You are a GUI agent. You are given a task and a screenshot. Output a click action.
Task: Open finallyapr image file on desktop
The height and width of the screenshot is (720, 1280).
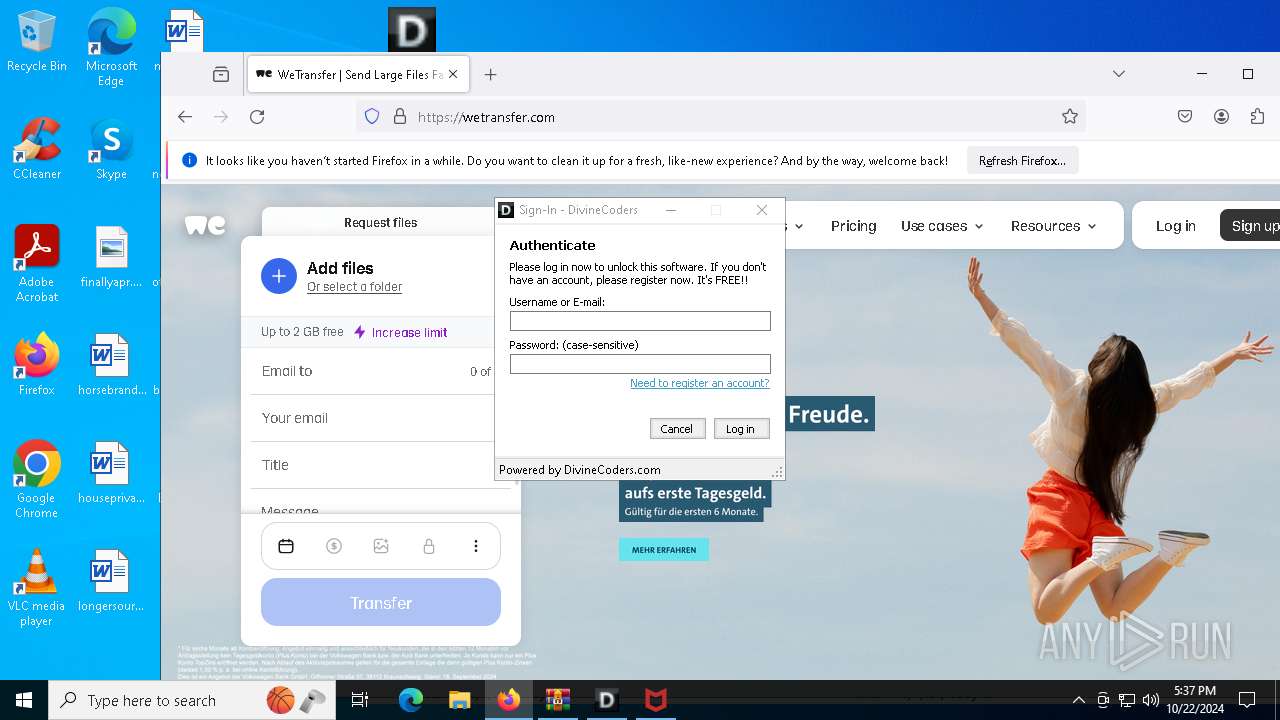click(x=111, y=256)
